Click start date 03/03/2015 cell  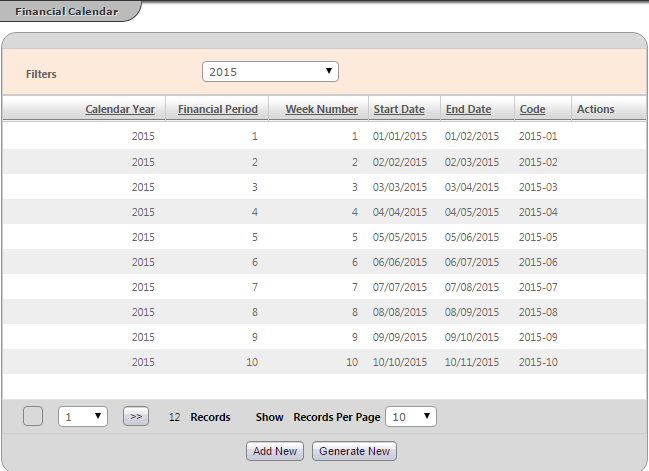tap(399, 187)
